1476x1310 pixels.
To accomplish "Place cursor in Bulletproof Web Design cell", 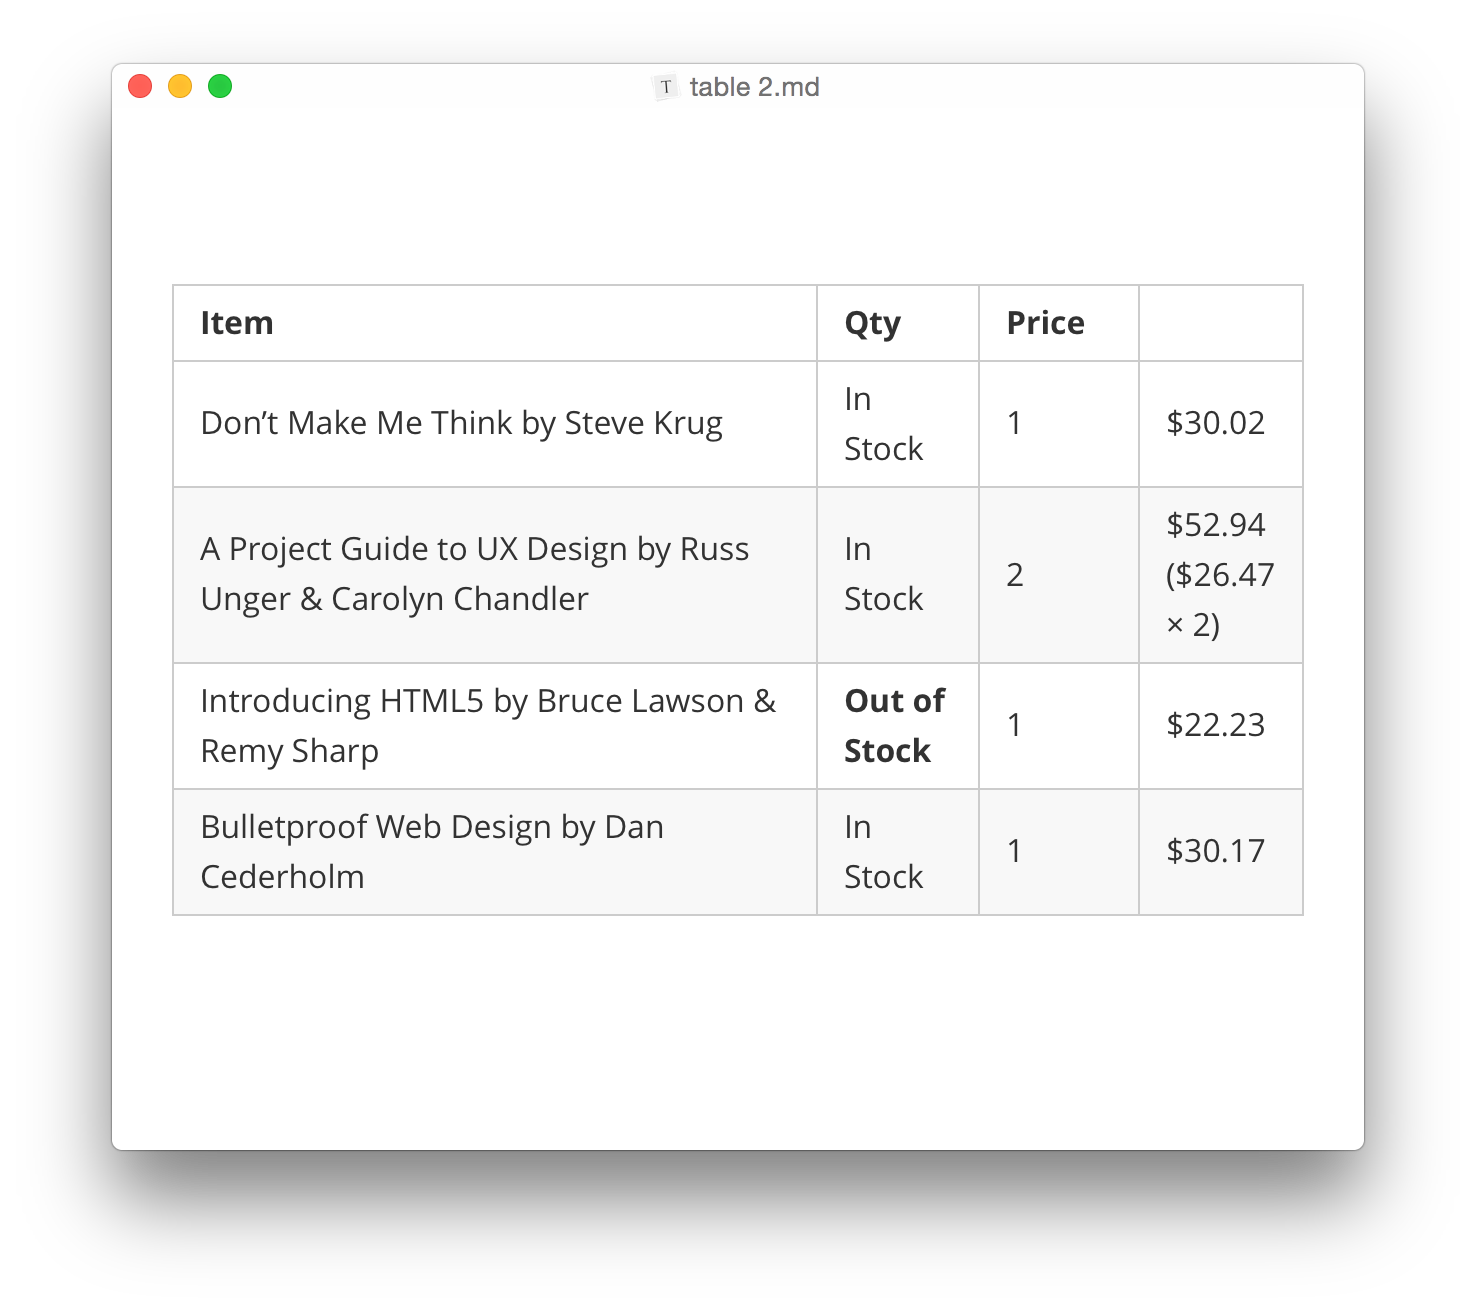I will pyautogui.click(x=432, y=851).
